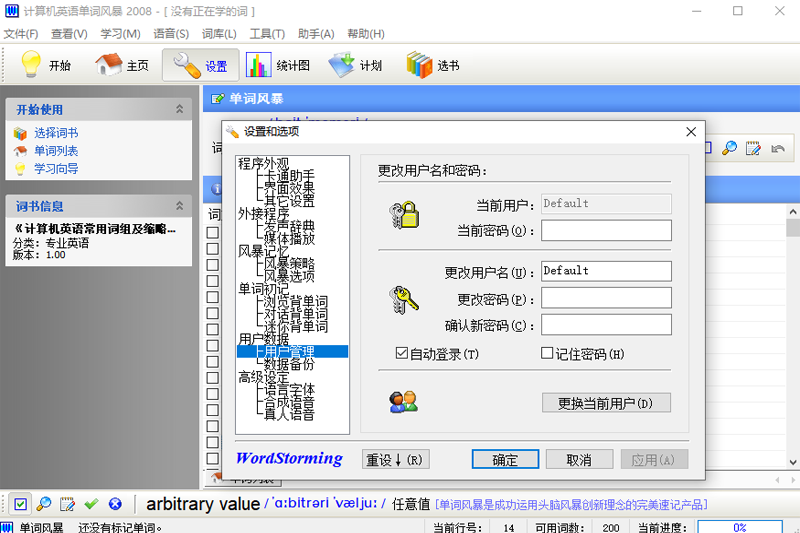Click the 重设 button
Viewport: 800px width, 533px height.
pyautogui.click(x=395, y=459)
